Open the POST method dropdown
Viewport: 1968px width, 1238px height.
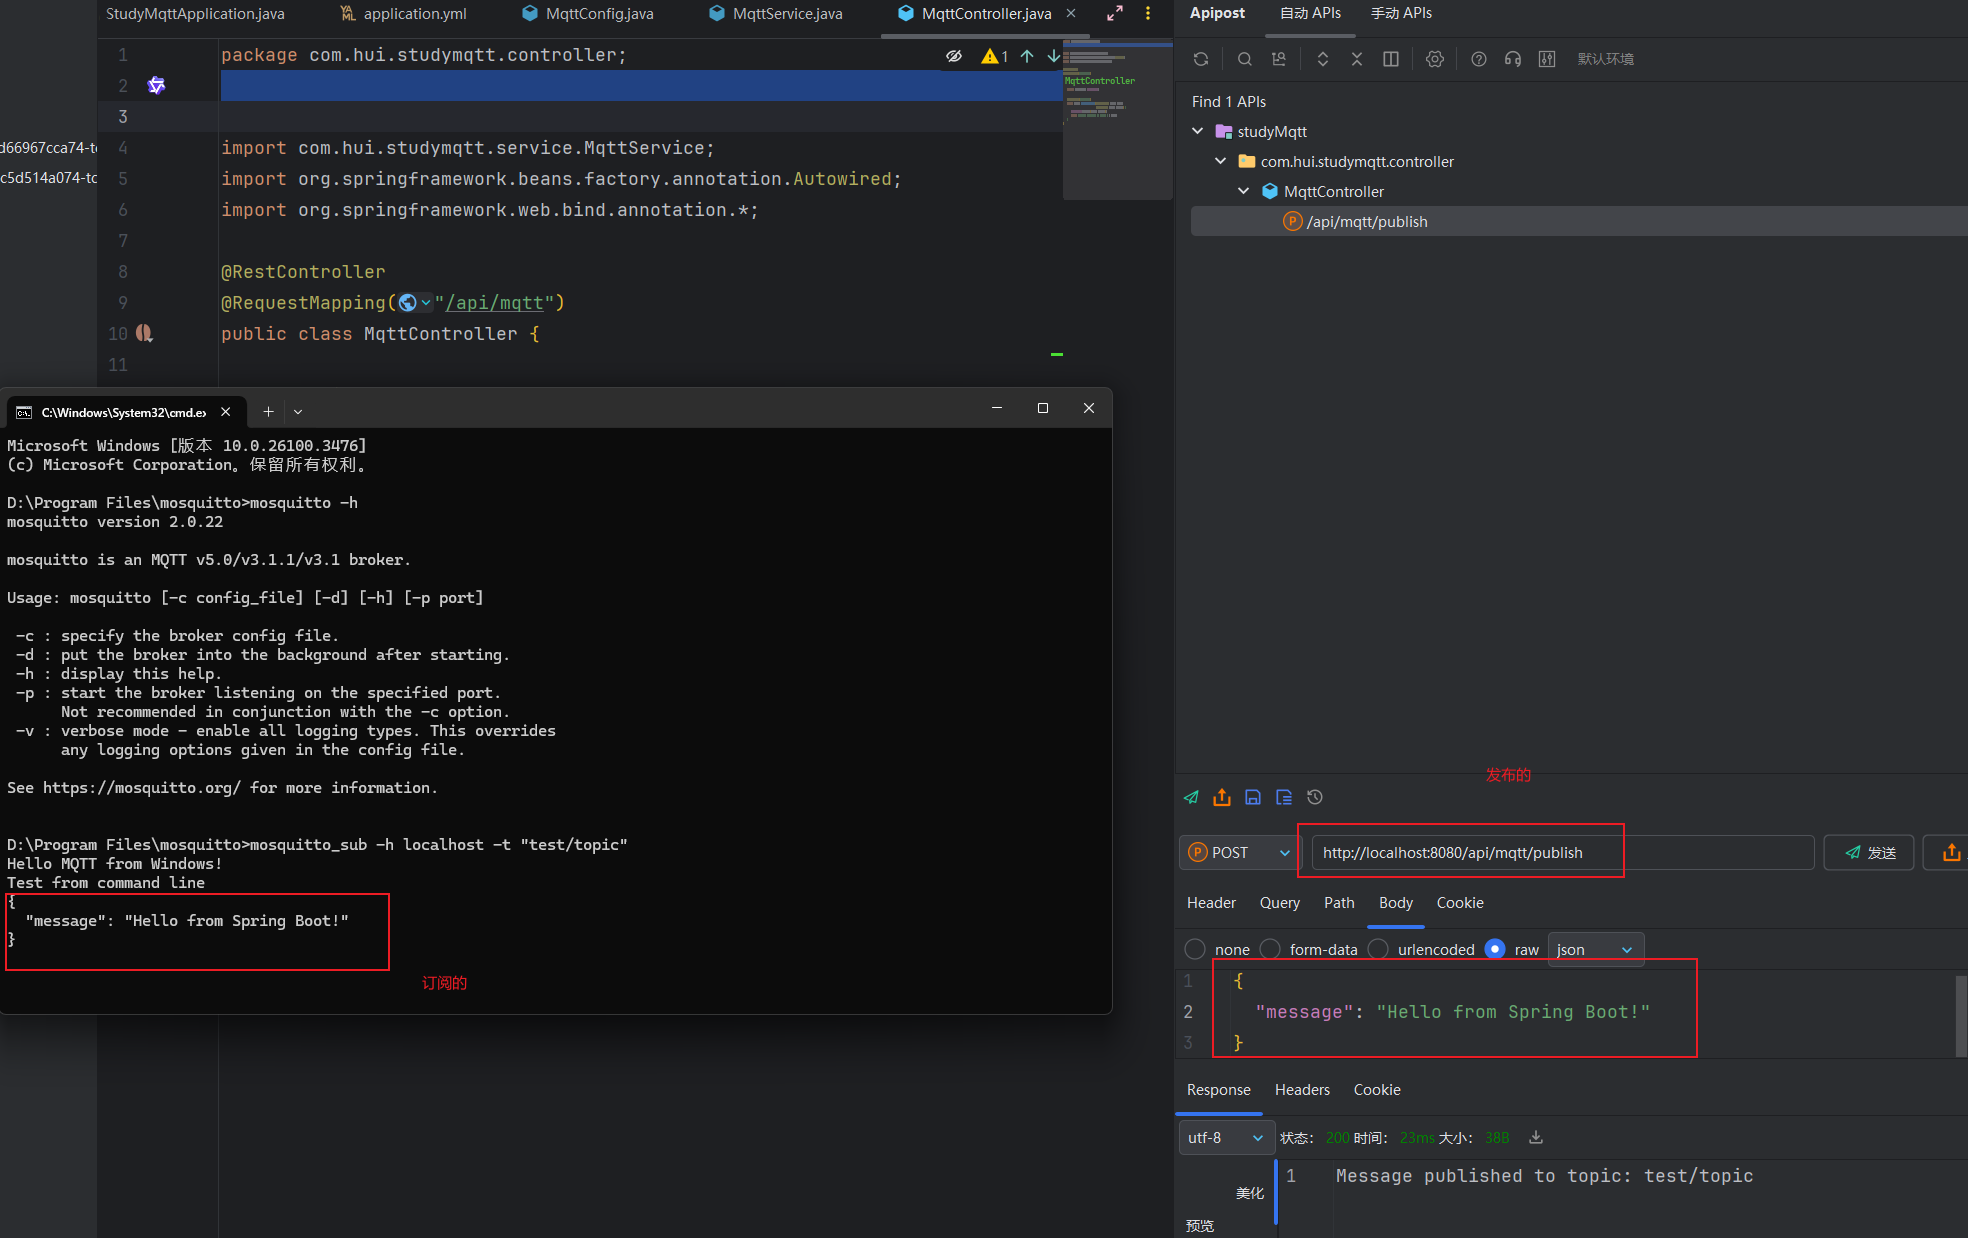pyautogui.click(x=1240, y=853)
